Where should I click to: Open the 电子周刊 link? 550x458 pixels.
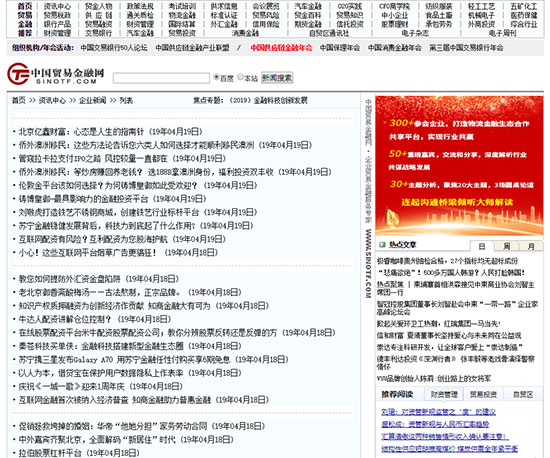[502, 33]
